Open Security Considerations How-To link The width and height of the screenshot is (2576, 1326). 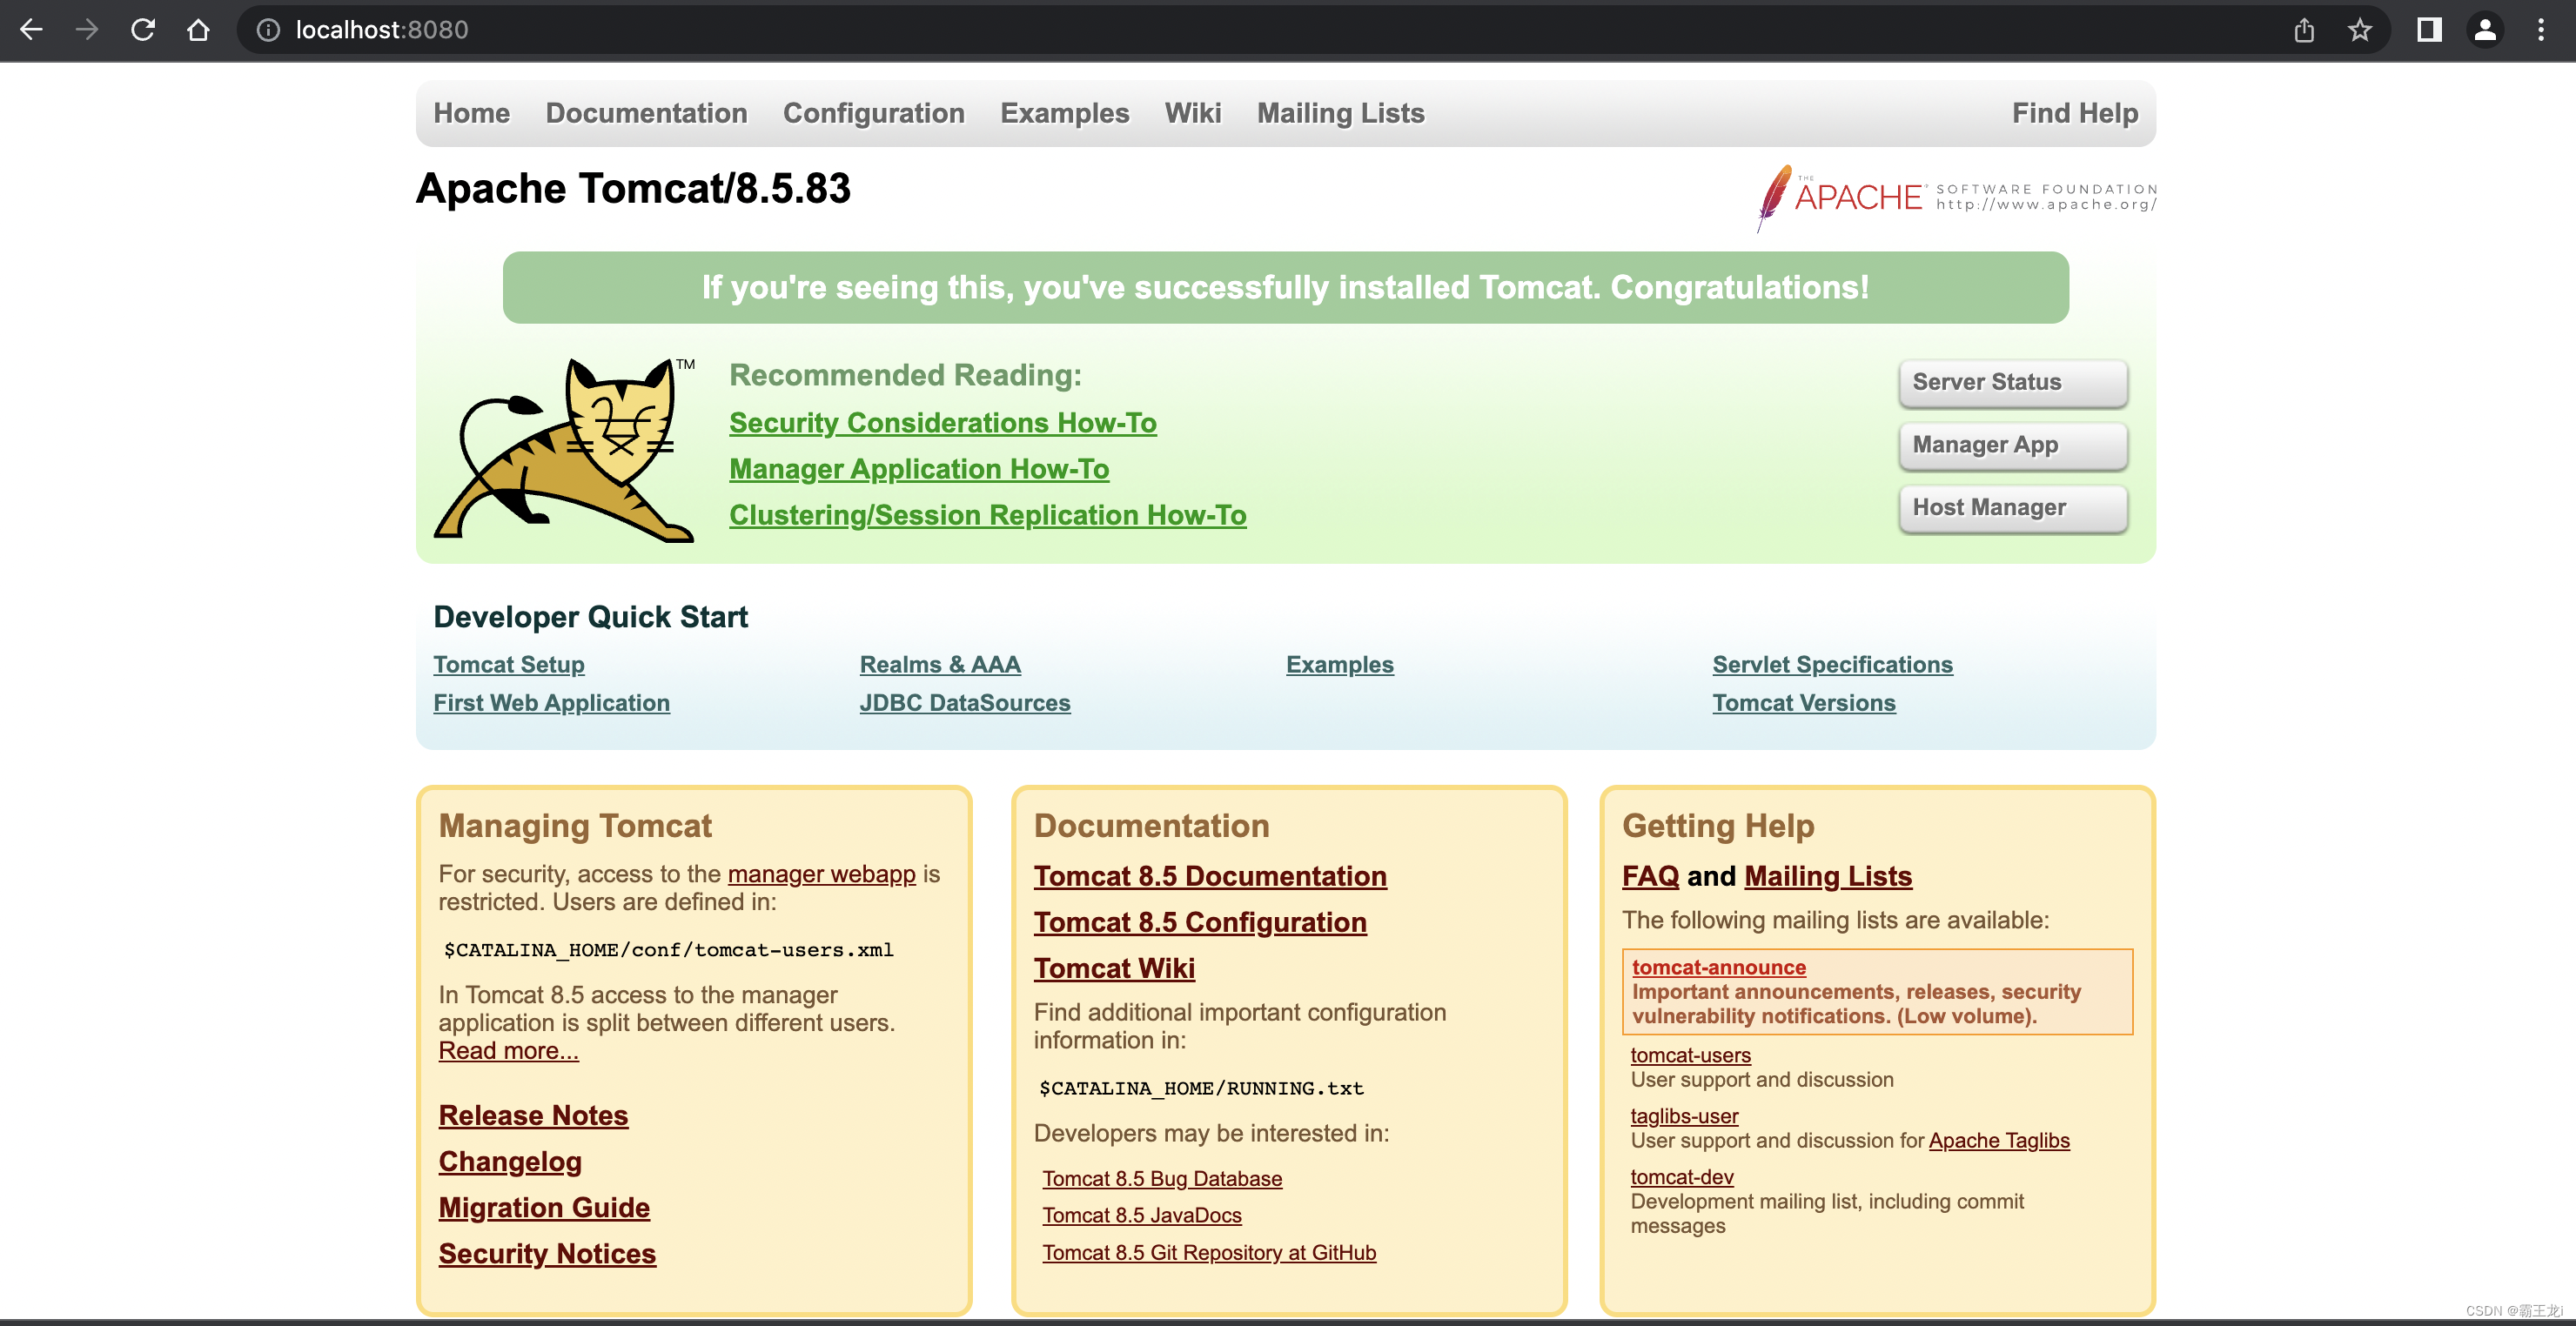point(942,423)
